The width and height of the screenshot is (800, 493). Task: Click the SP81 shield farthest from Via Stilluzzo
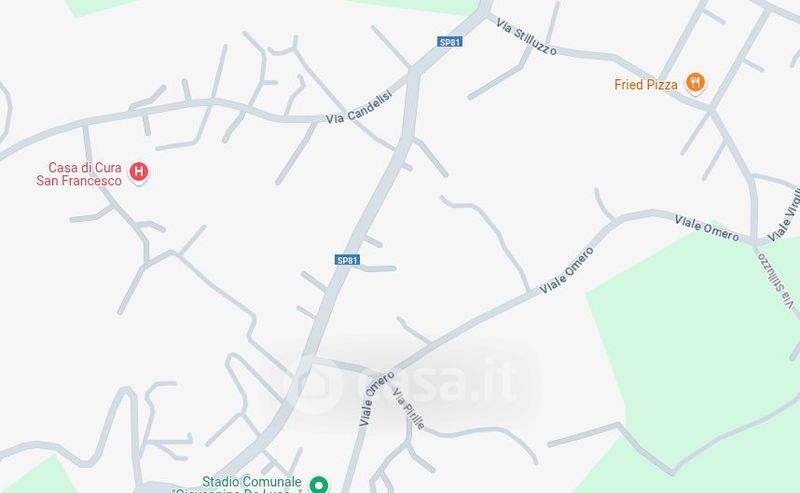(347, 260)
